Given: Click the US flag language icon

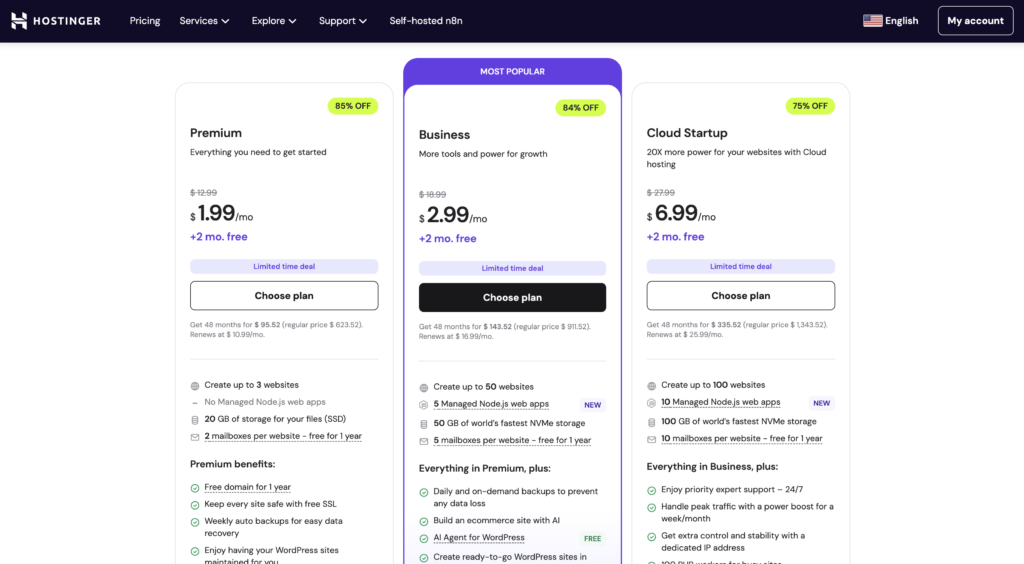Looking at the screenshot, I should (872, 21).
